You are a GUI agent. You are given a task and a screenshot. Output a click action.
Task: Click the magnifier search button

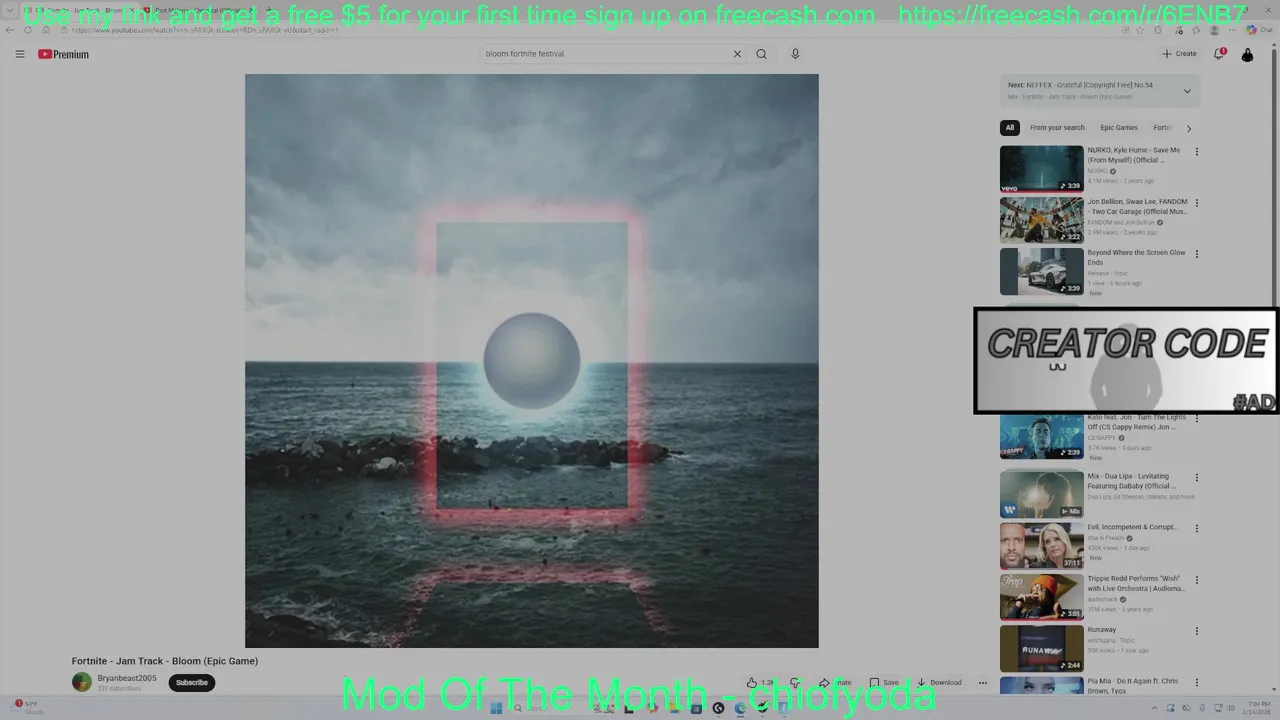click(761, 54)
